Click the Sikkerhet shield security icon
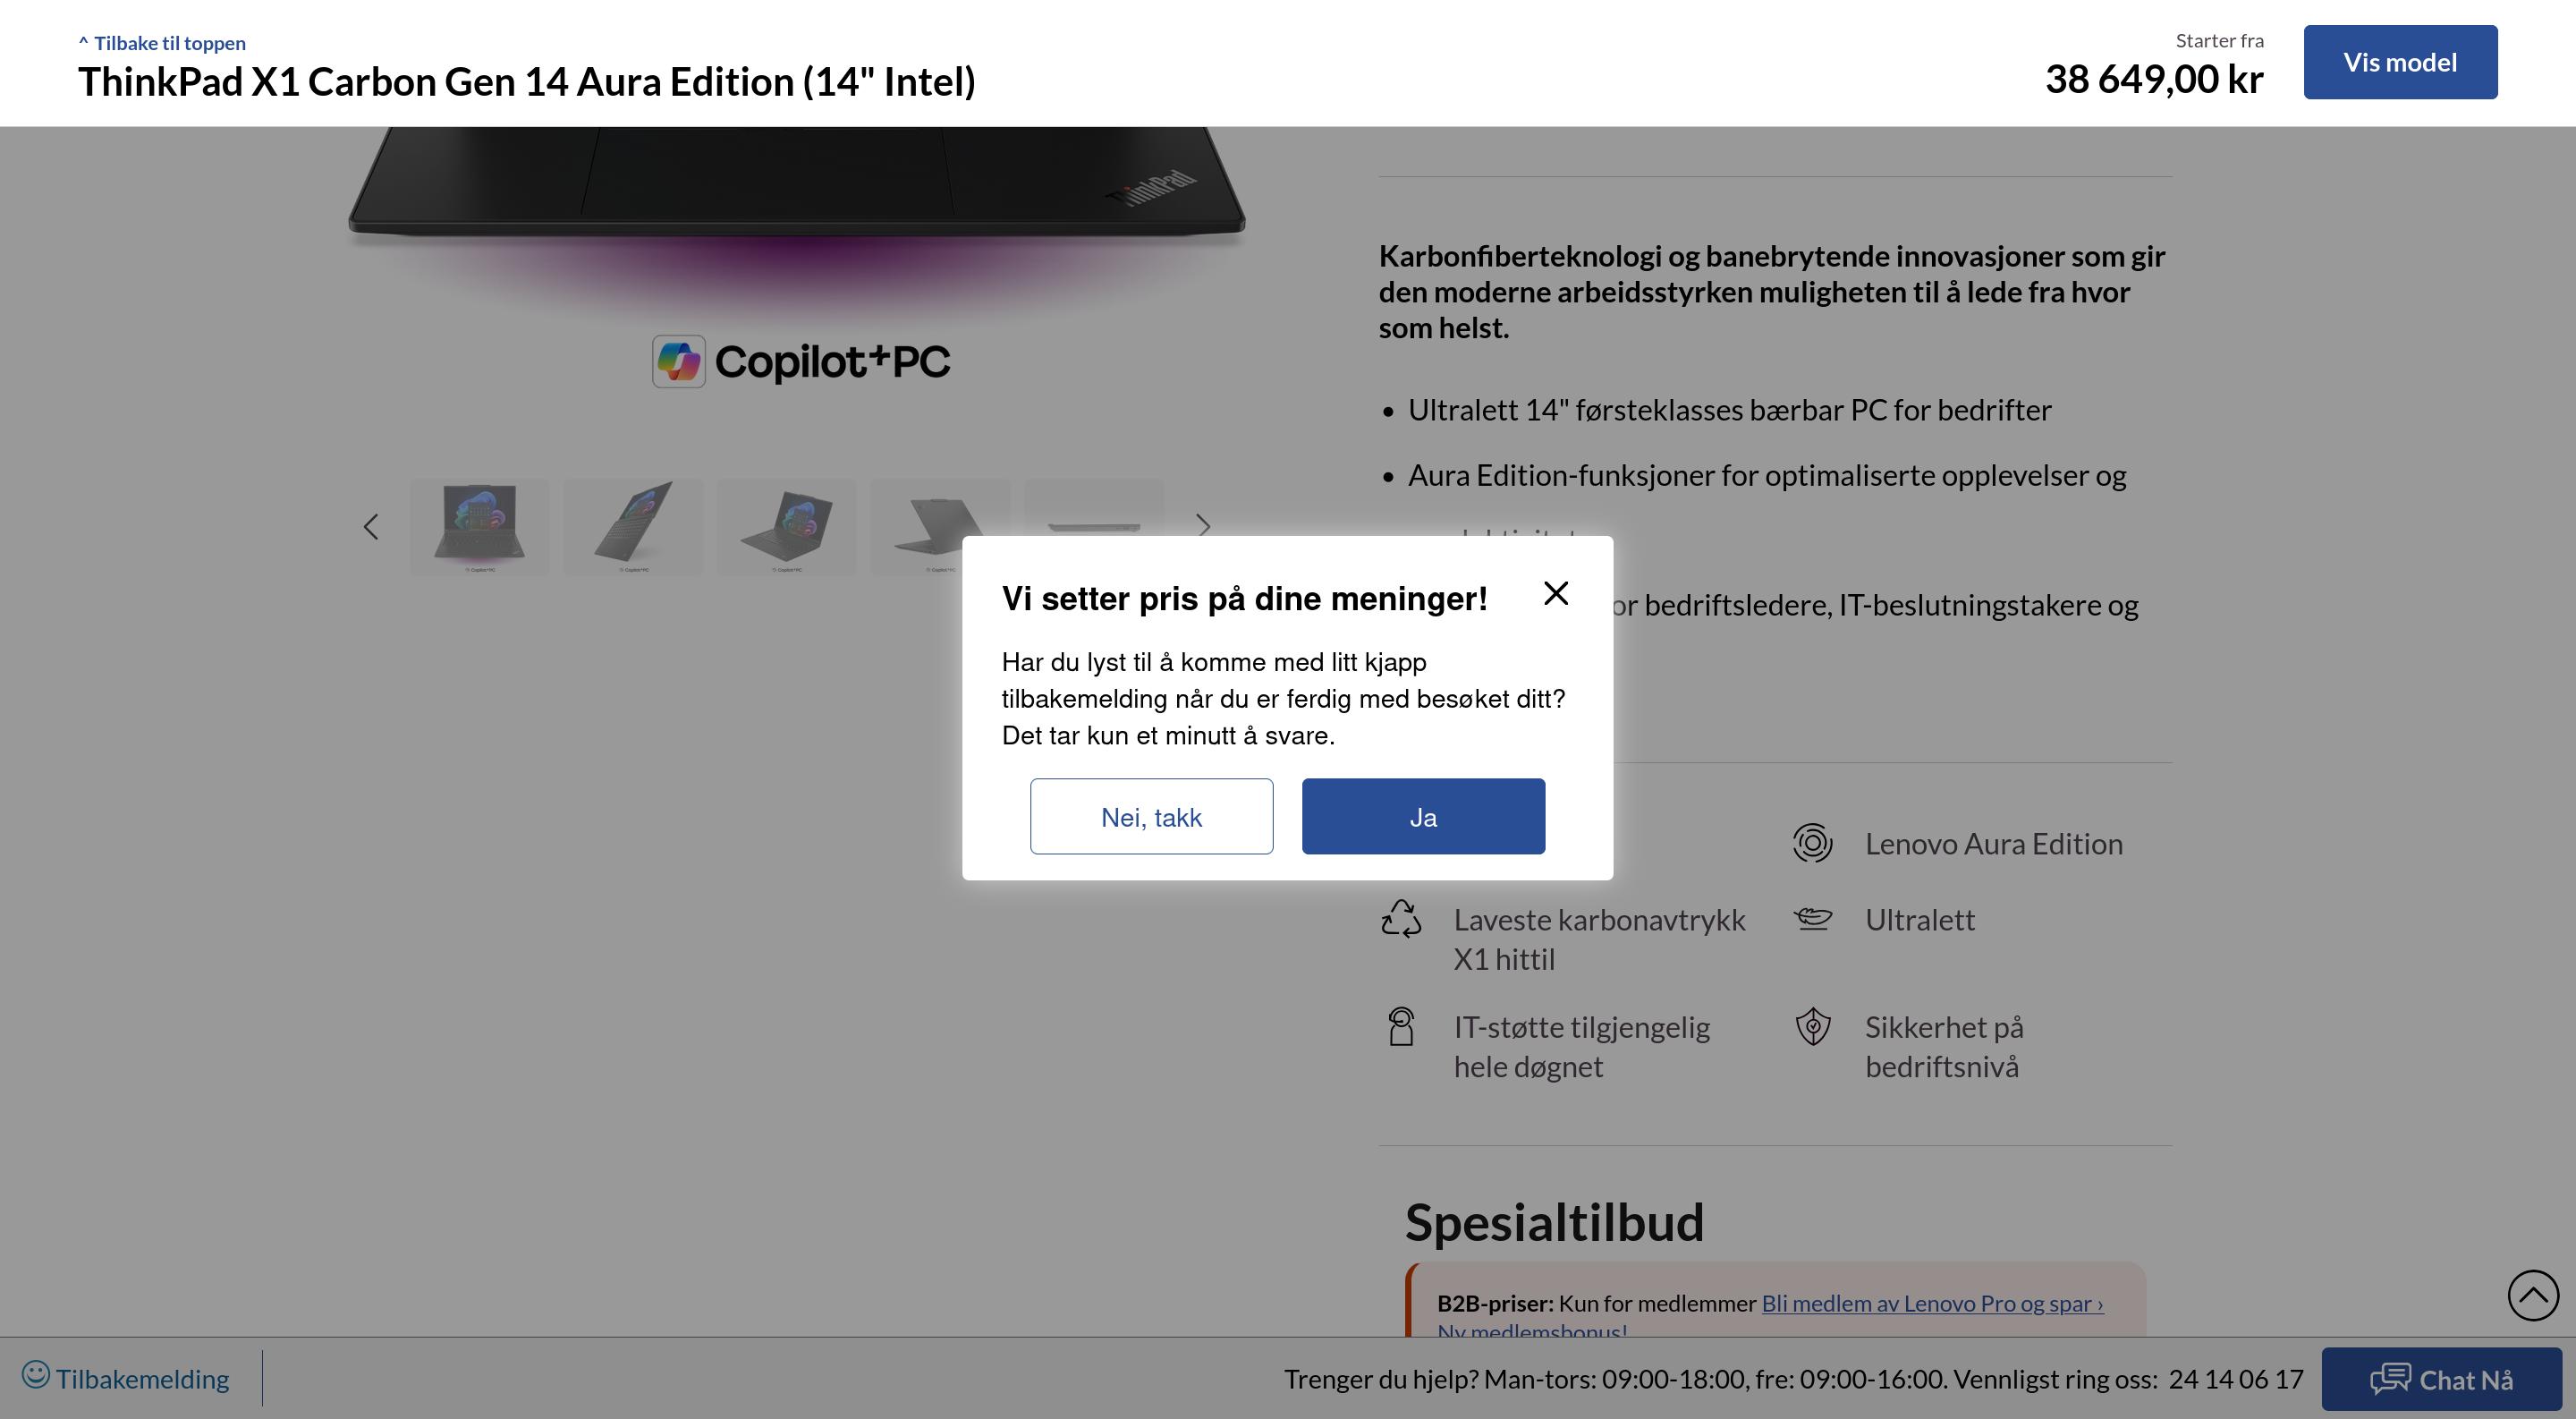2576x1419 pixels. pyautogui.click(x=1812, y=1027)
